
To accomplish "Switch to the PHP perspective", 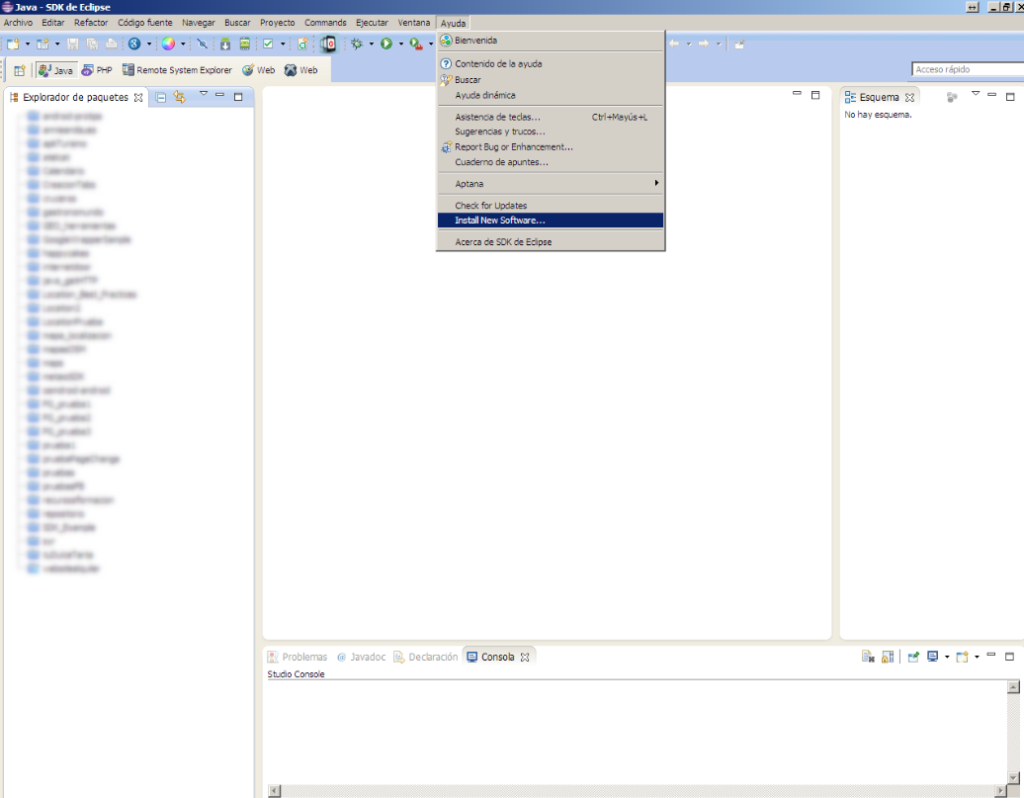I will [x=97, y=70].
